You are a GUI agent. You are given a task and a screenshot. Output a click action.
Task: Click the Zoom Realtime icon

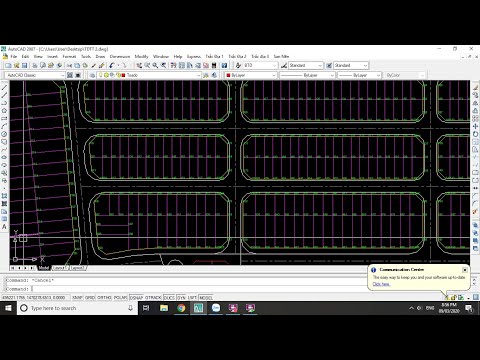(147, 66)
